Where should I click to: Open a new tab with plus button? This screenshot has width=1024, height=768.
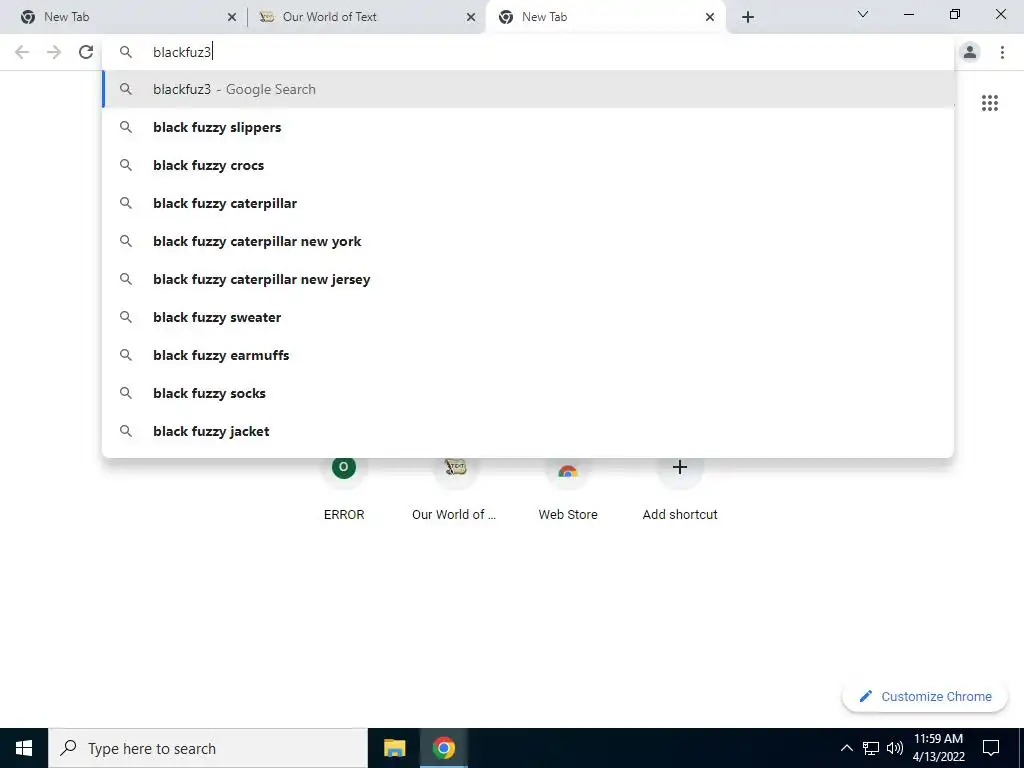[x=748, y=17]
